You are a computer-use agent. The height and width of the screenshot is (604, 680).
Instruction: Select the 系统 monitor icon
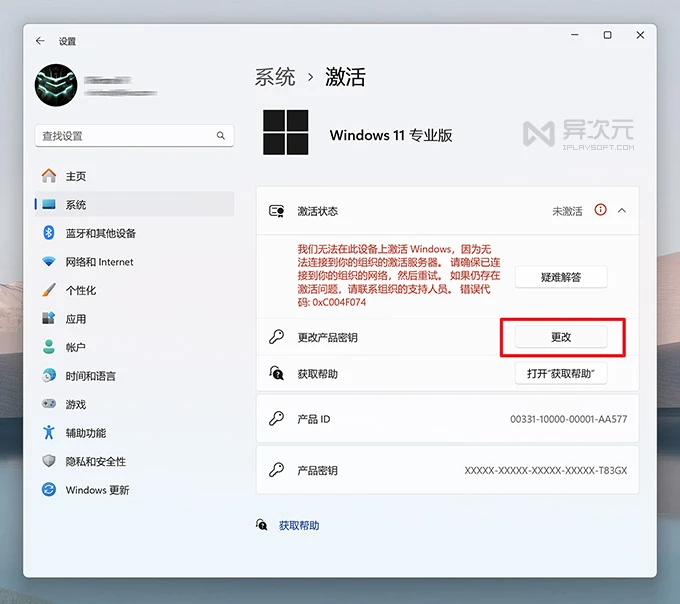click(x=49, y=204)
